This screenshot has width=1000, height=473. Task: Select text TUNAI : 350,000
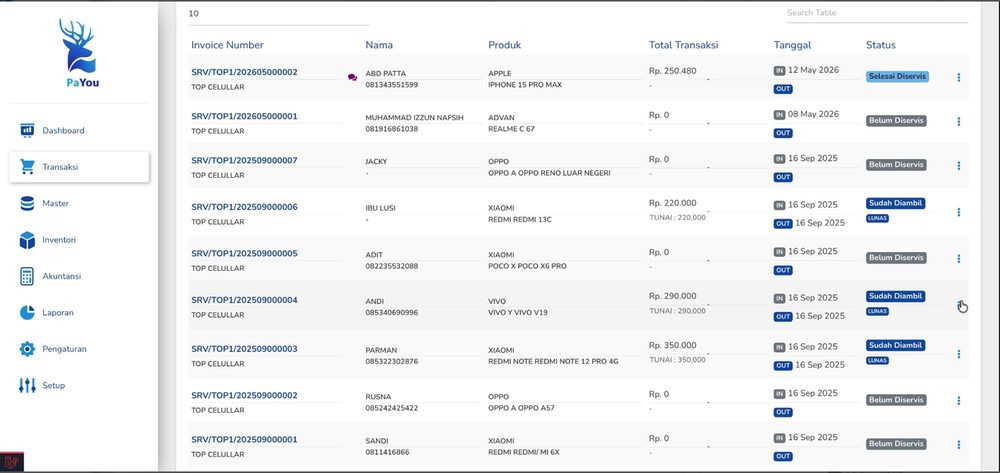677,360
